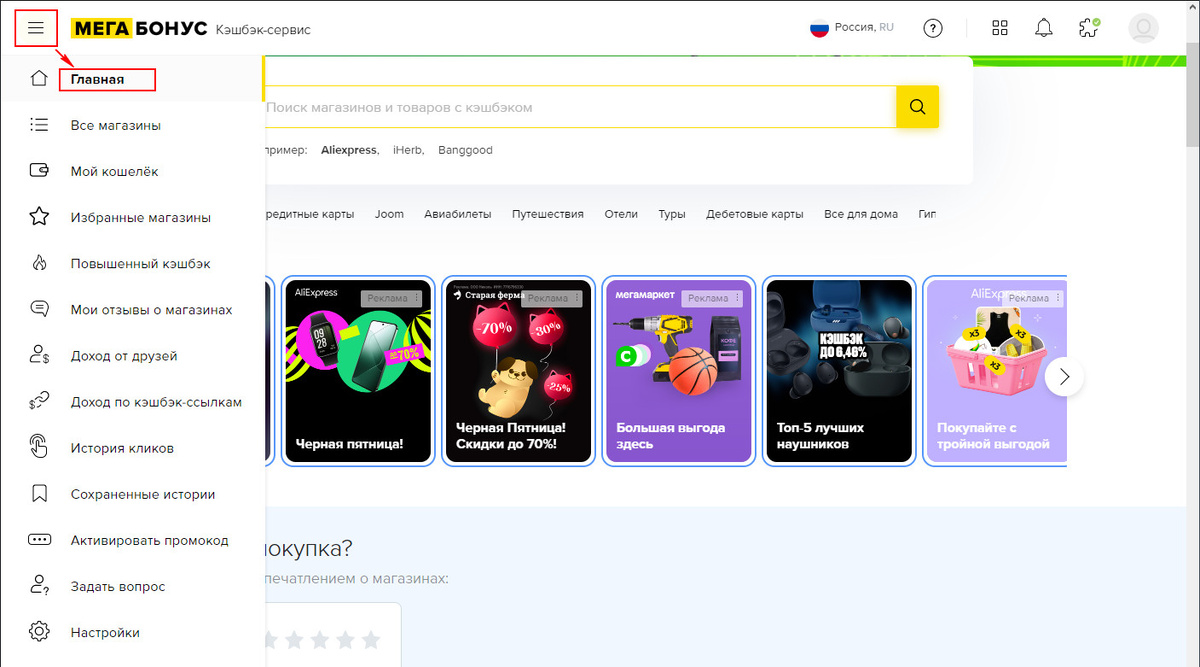
Task: Open the user profile avatar
Action: [x=1143, y=28]
